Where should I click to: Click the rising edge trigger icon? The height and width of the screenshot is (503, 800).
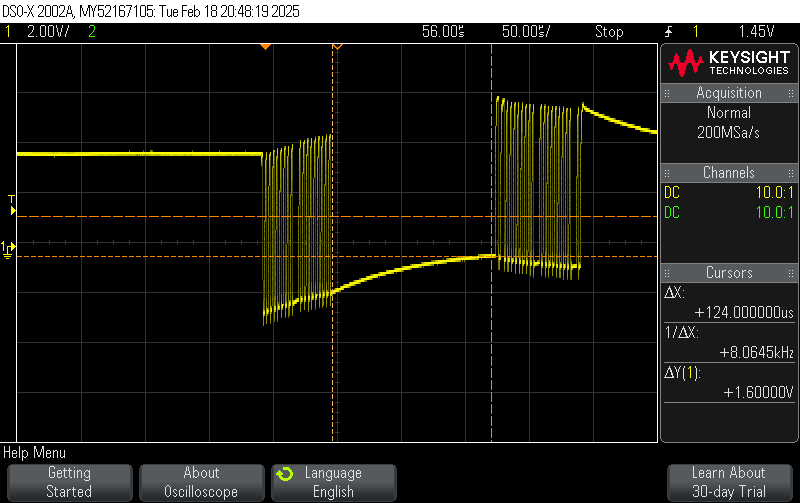point(668,32)
